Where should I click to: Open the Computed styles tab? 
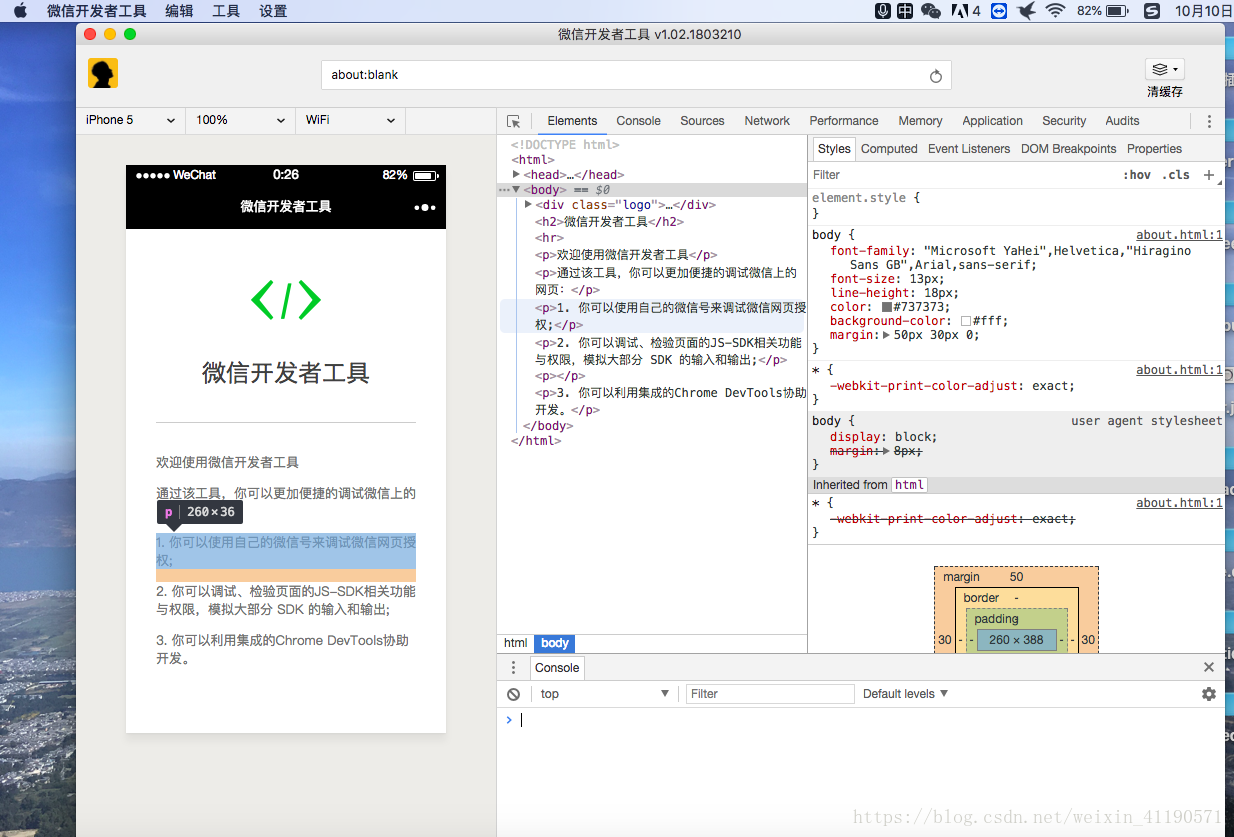[889, 149]
